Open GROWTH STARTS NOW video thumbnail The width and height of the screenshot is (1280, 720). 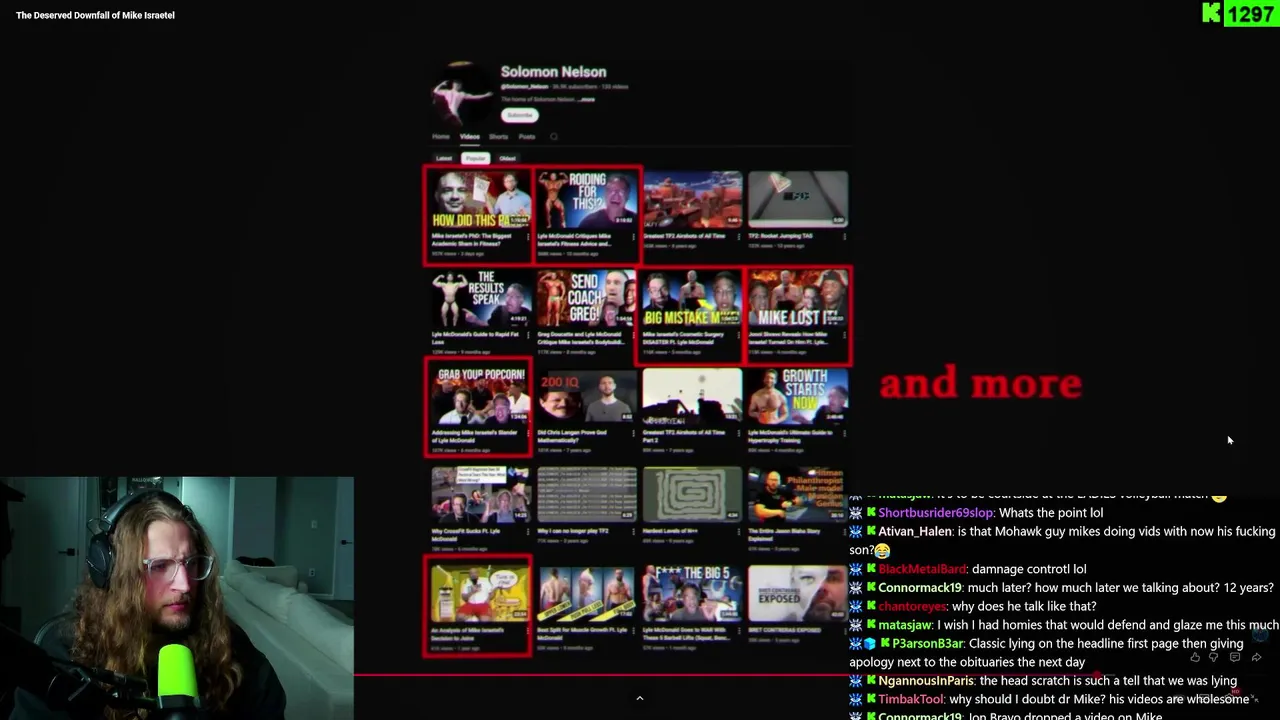click(798, 396)
